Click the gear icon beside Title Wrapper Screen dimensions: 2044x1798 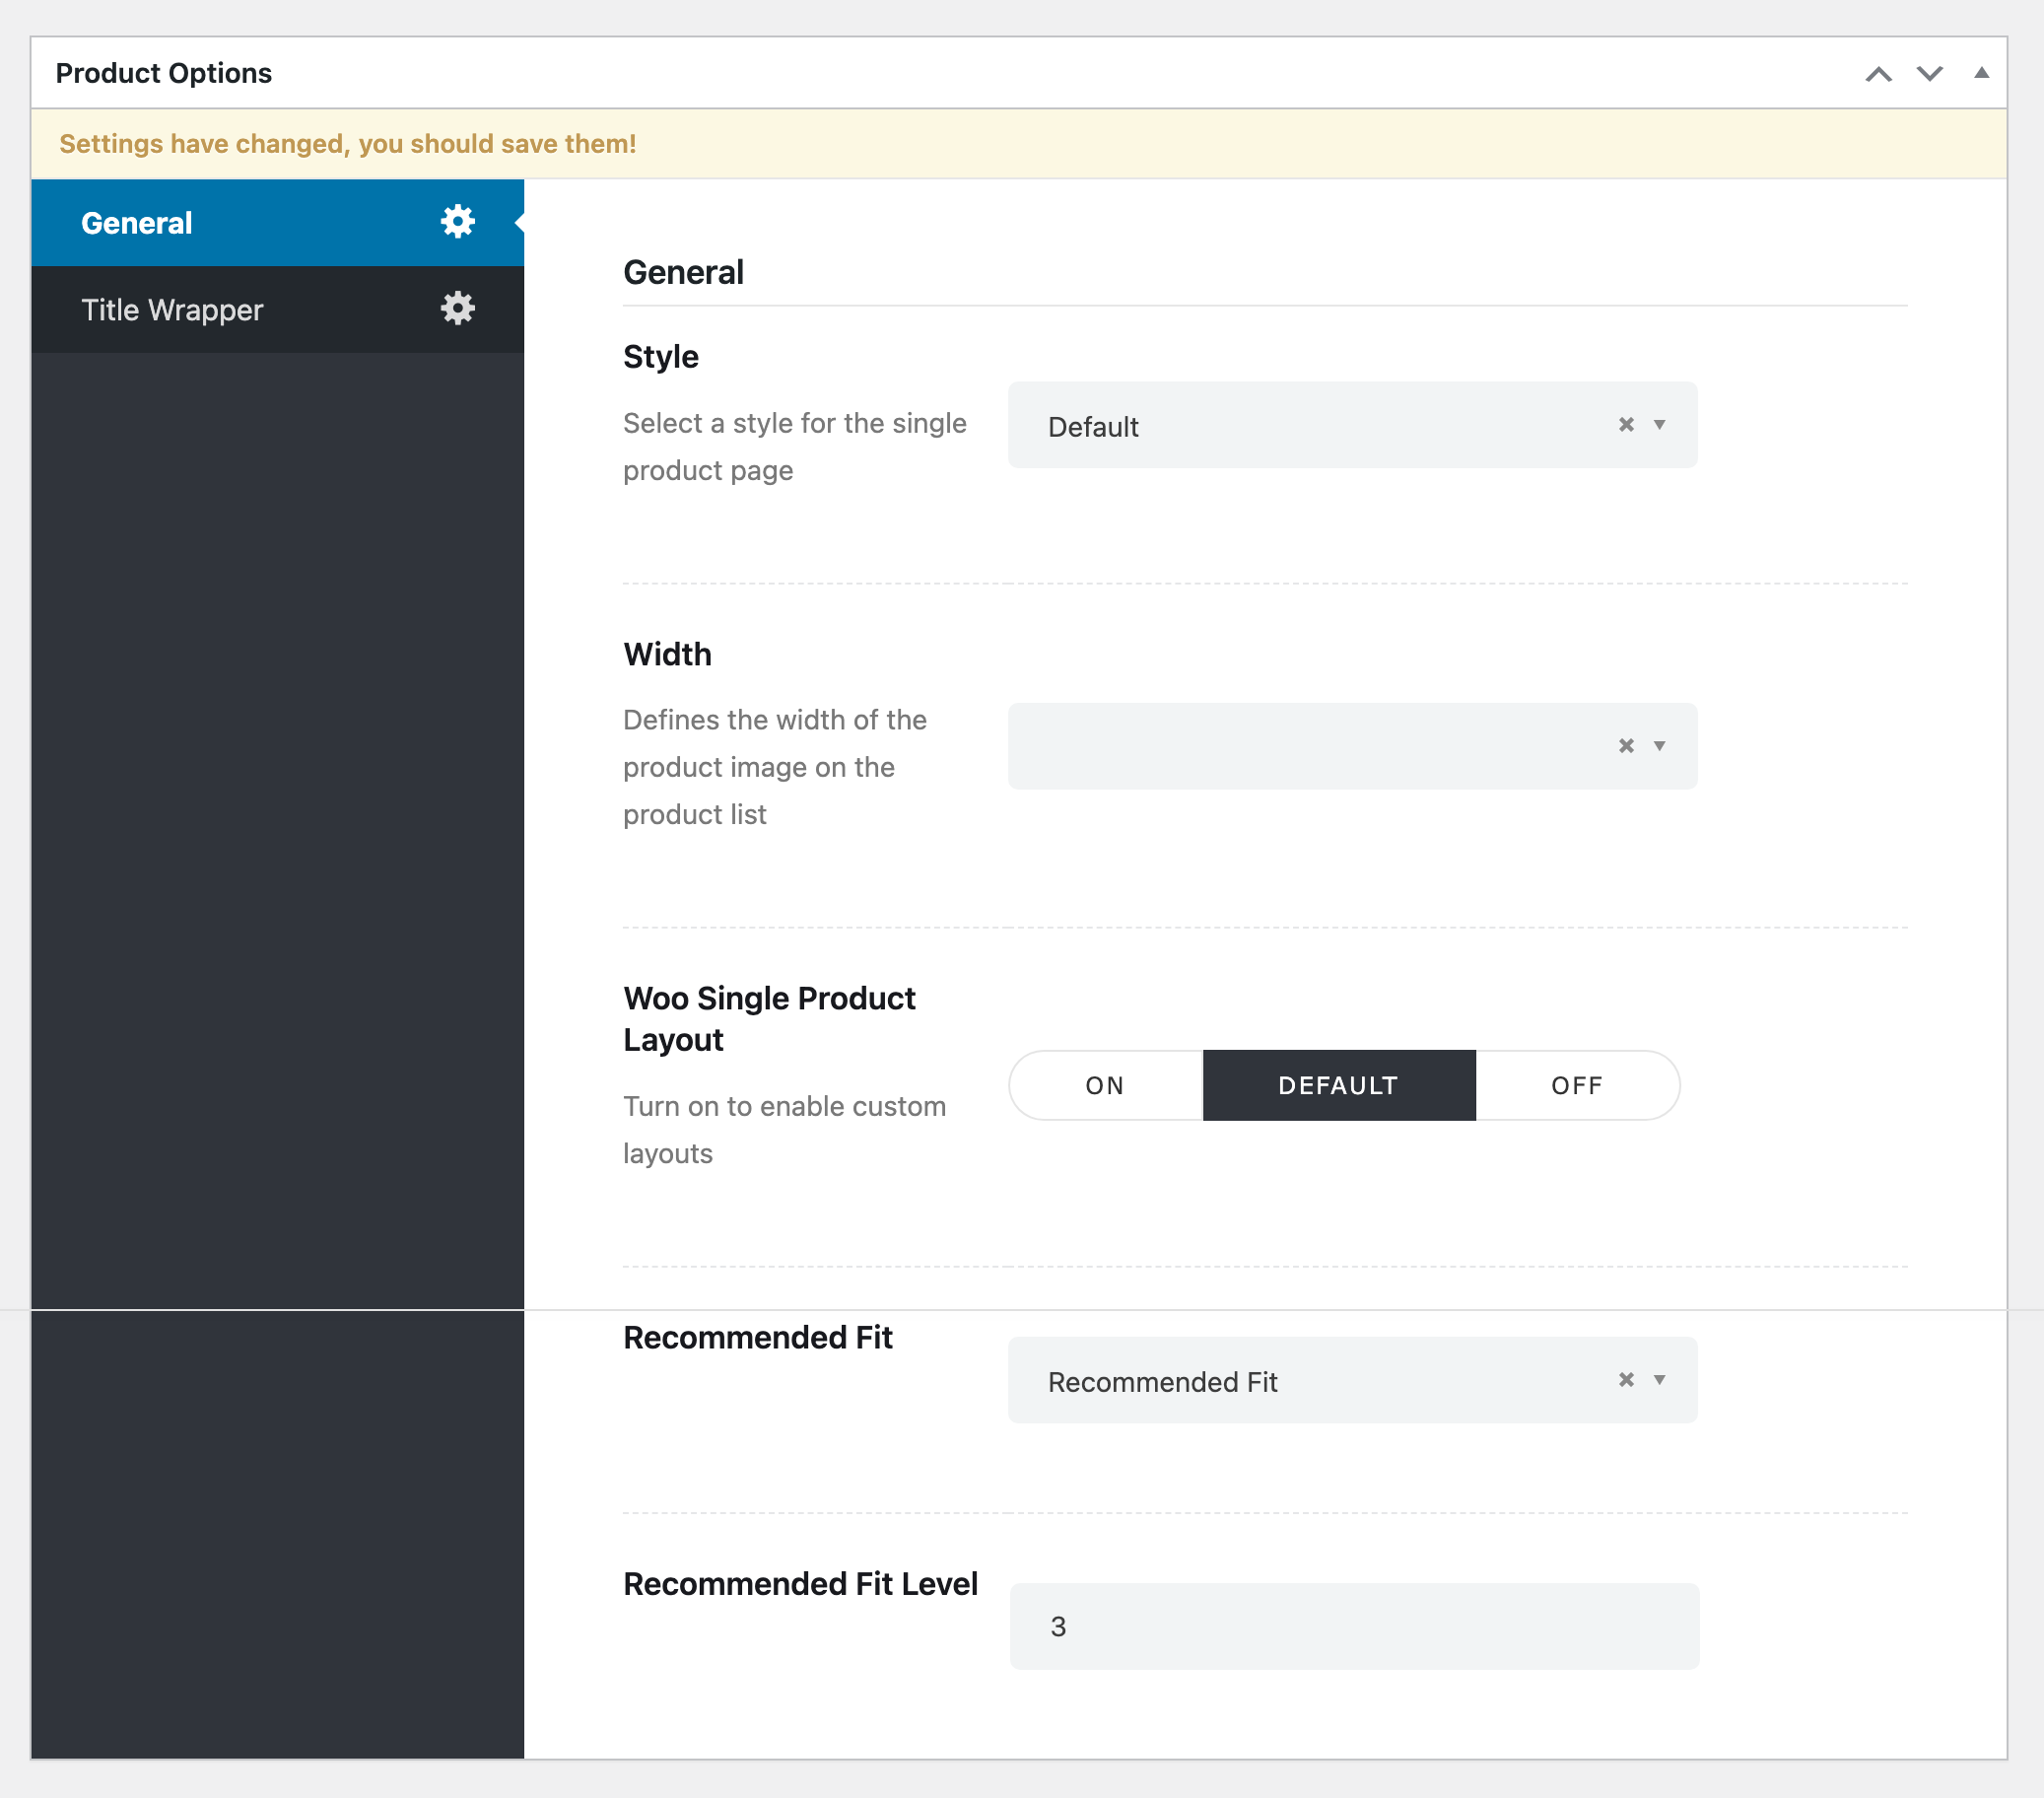457,309
